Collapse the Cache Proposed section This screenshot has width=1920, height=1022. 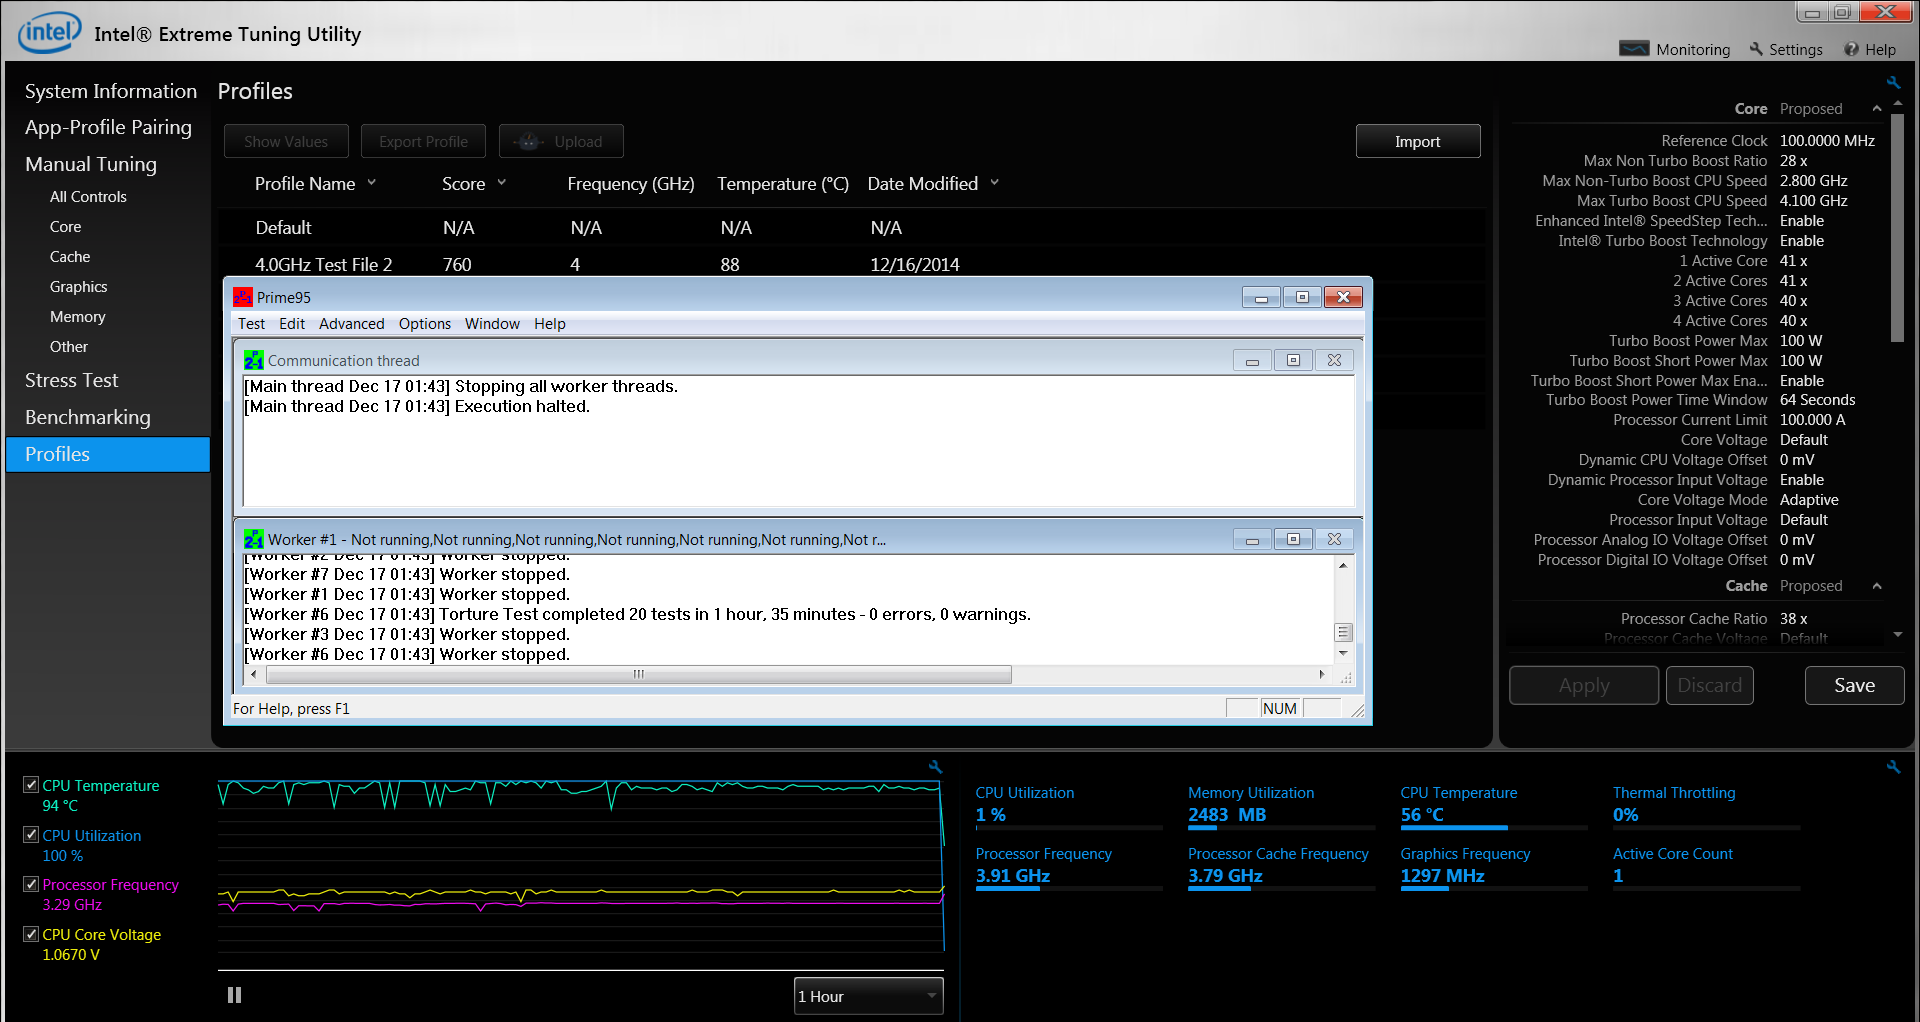(x=1876, y=586)
